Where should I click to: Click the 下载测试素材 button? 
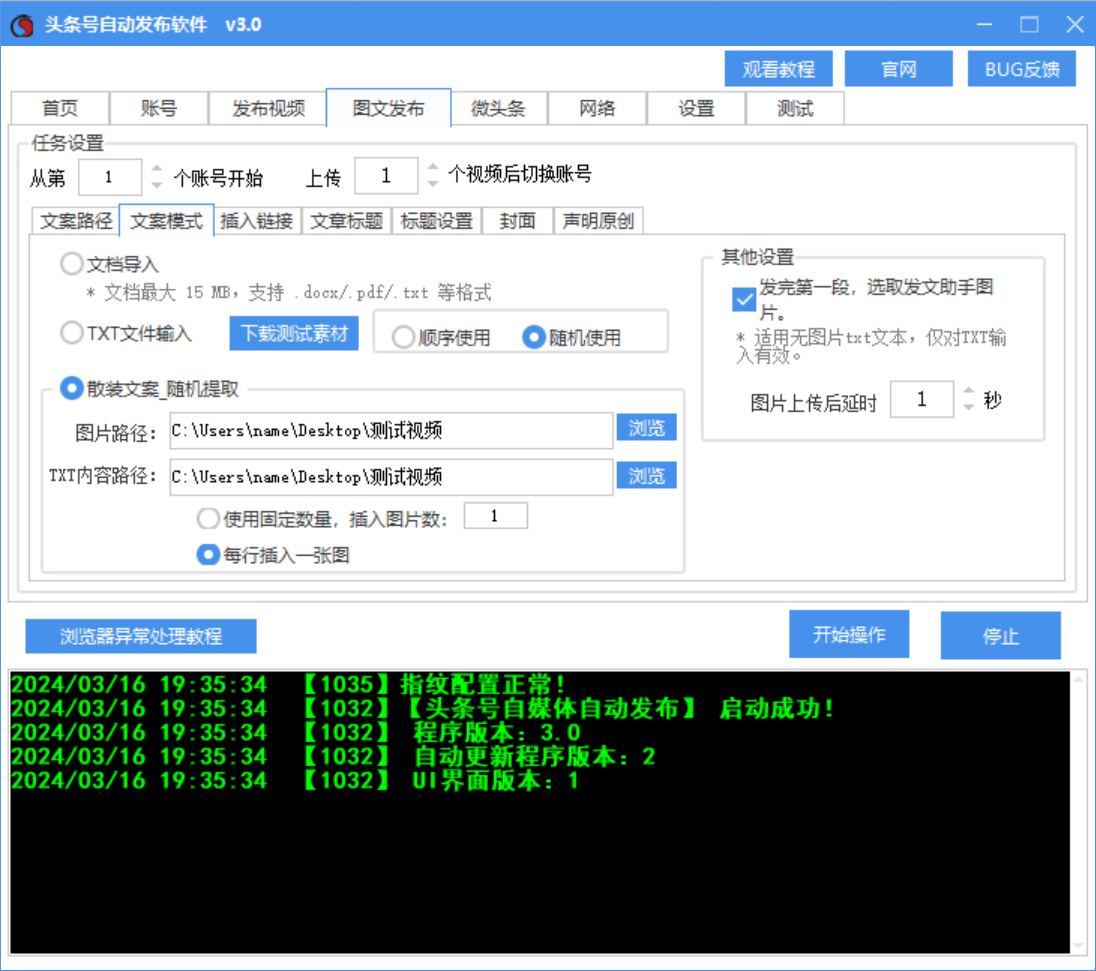click(294, 333)
